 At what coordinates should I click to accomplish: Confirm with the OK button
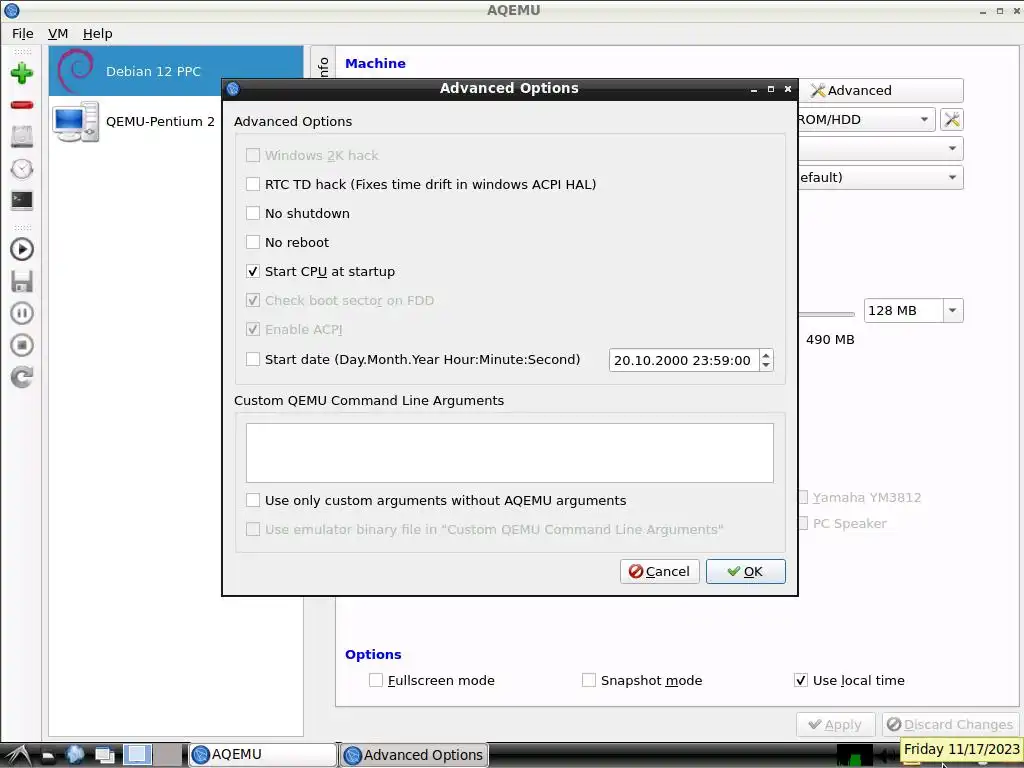(745, 571)
